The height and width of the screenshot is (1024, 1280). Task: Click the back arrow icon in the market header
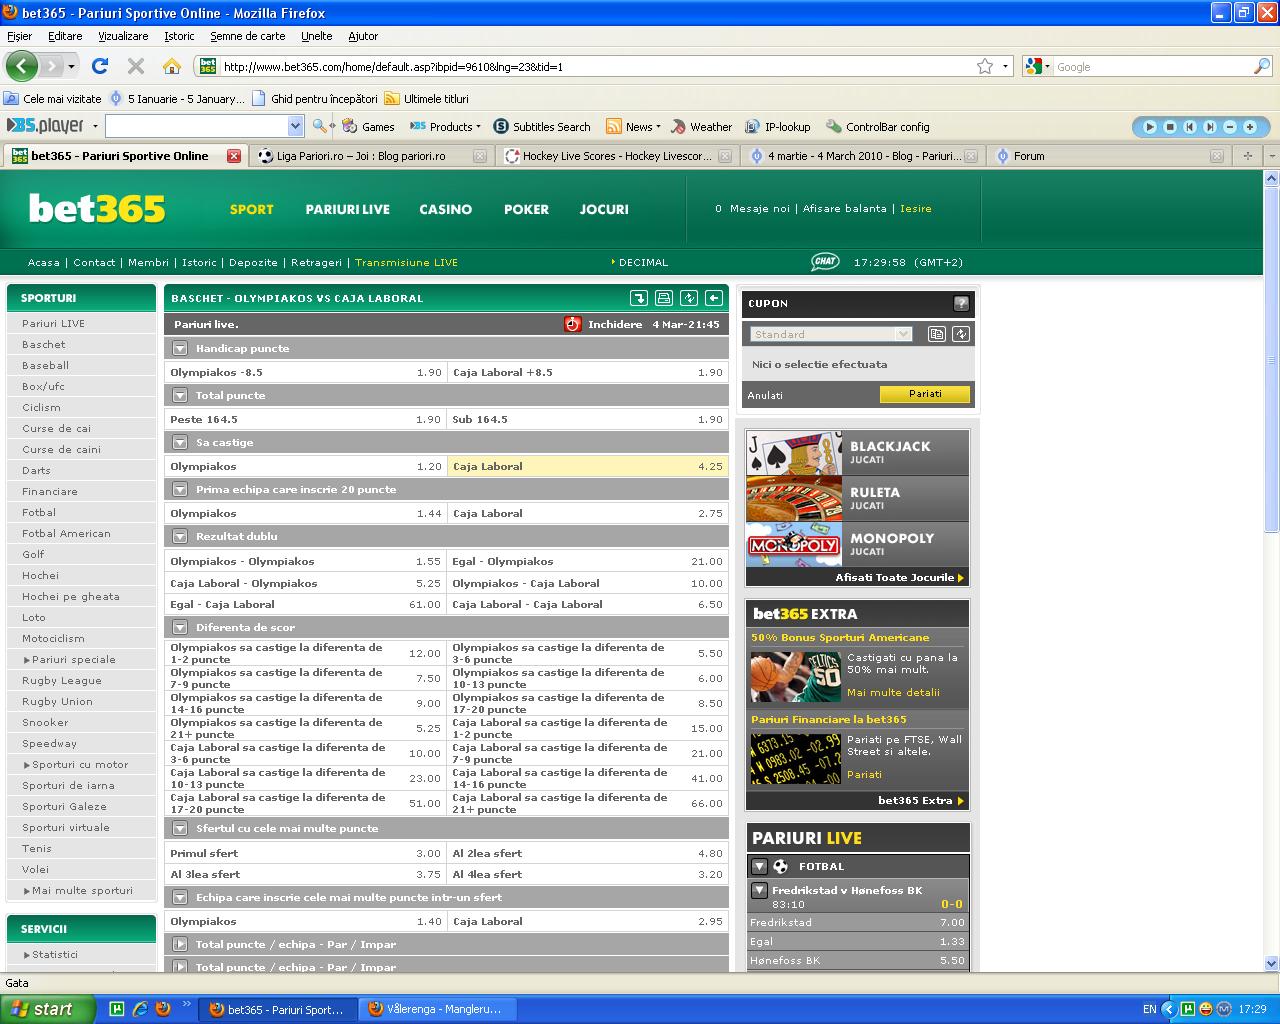(714, 298)
